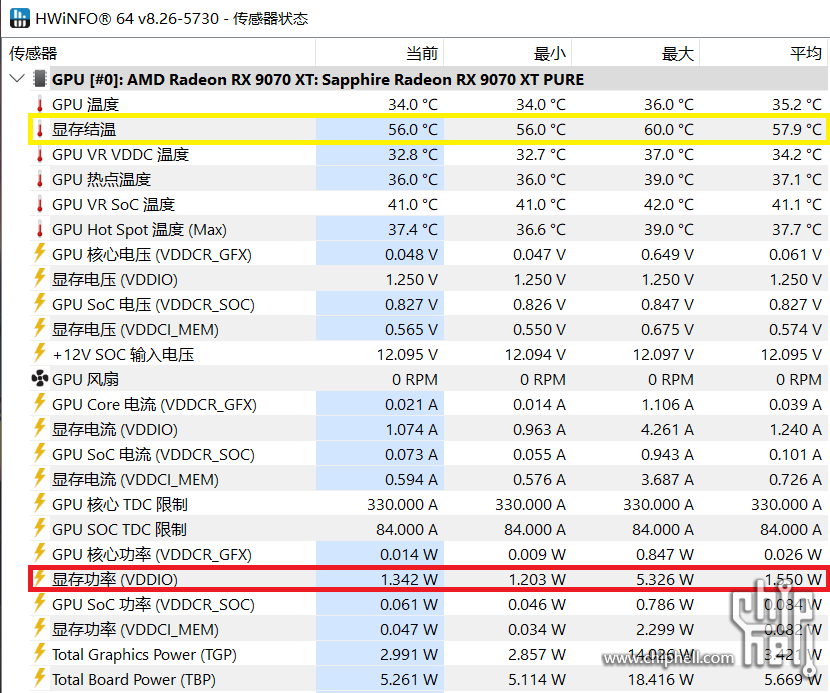Click the 12.095 V current value of +12V SOC
Screen dimensions: 830x693
tap(407, 354)
